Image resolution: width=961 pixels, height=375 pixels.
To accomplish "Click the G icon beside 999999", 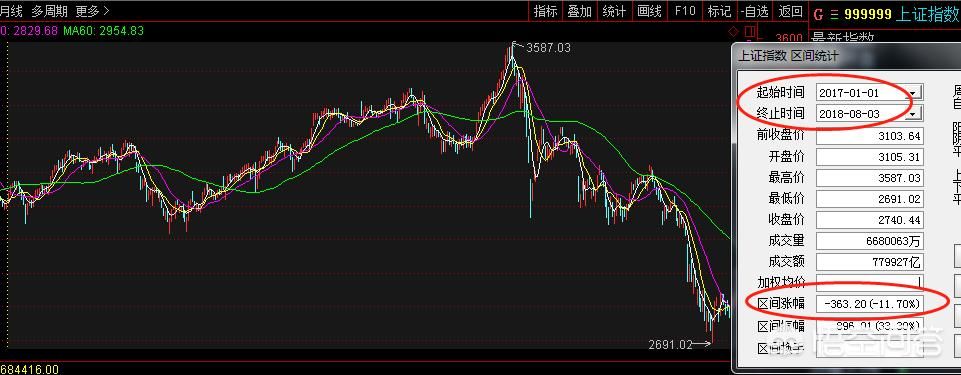I will pyautogui.click(x=818, y=15).
